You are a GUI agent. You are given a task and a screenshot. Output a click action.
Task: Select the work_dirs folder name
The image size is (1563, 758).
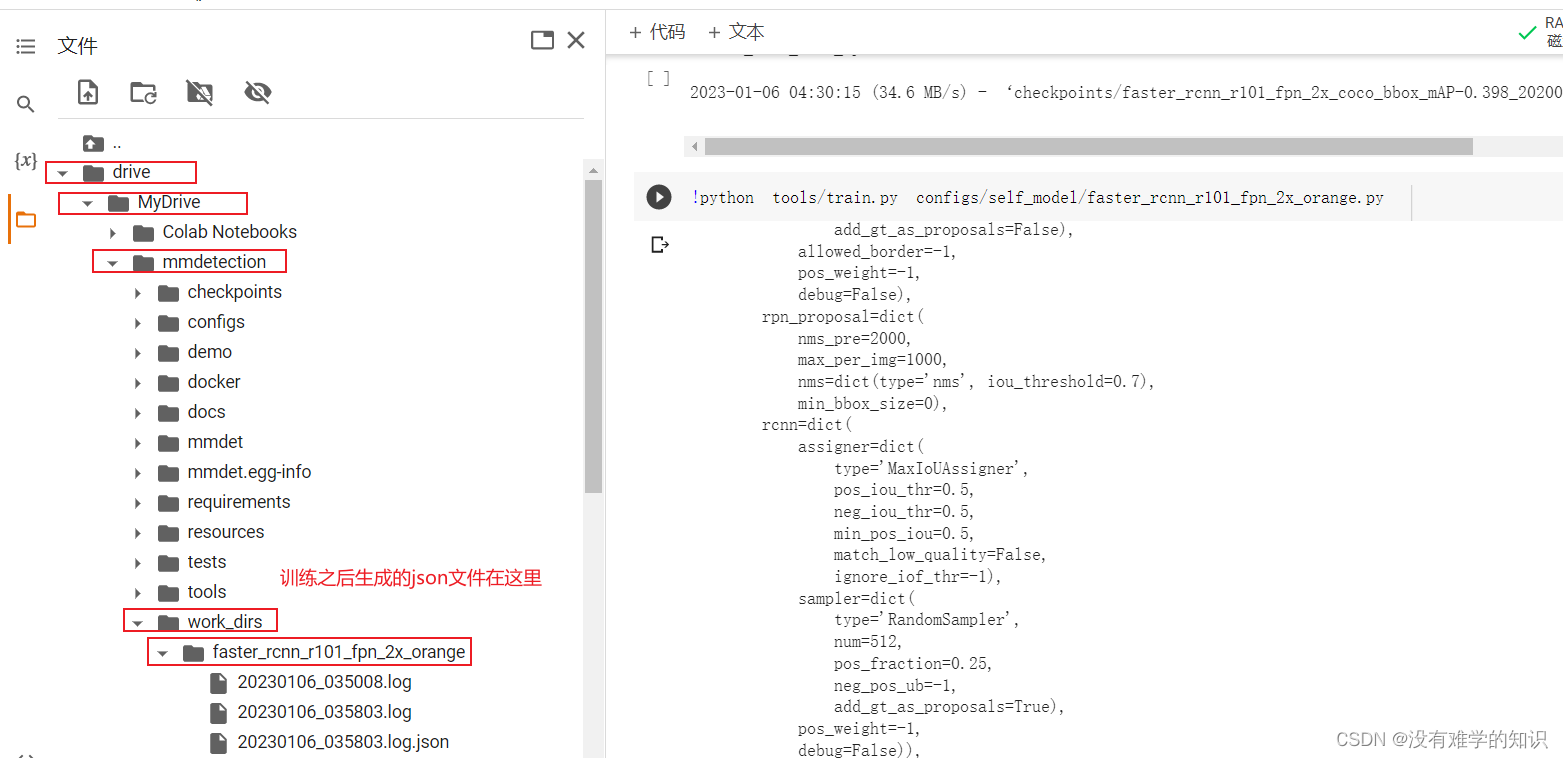225,622
